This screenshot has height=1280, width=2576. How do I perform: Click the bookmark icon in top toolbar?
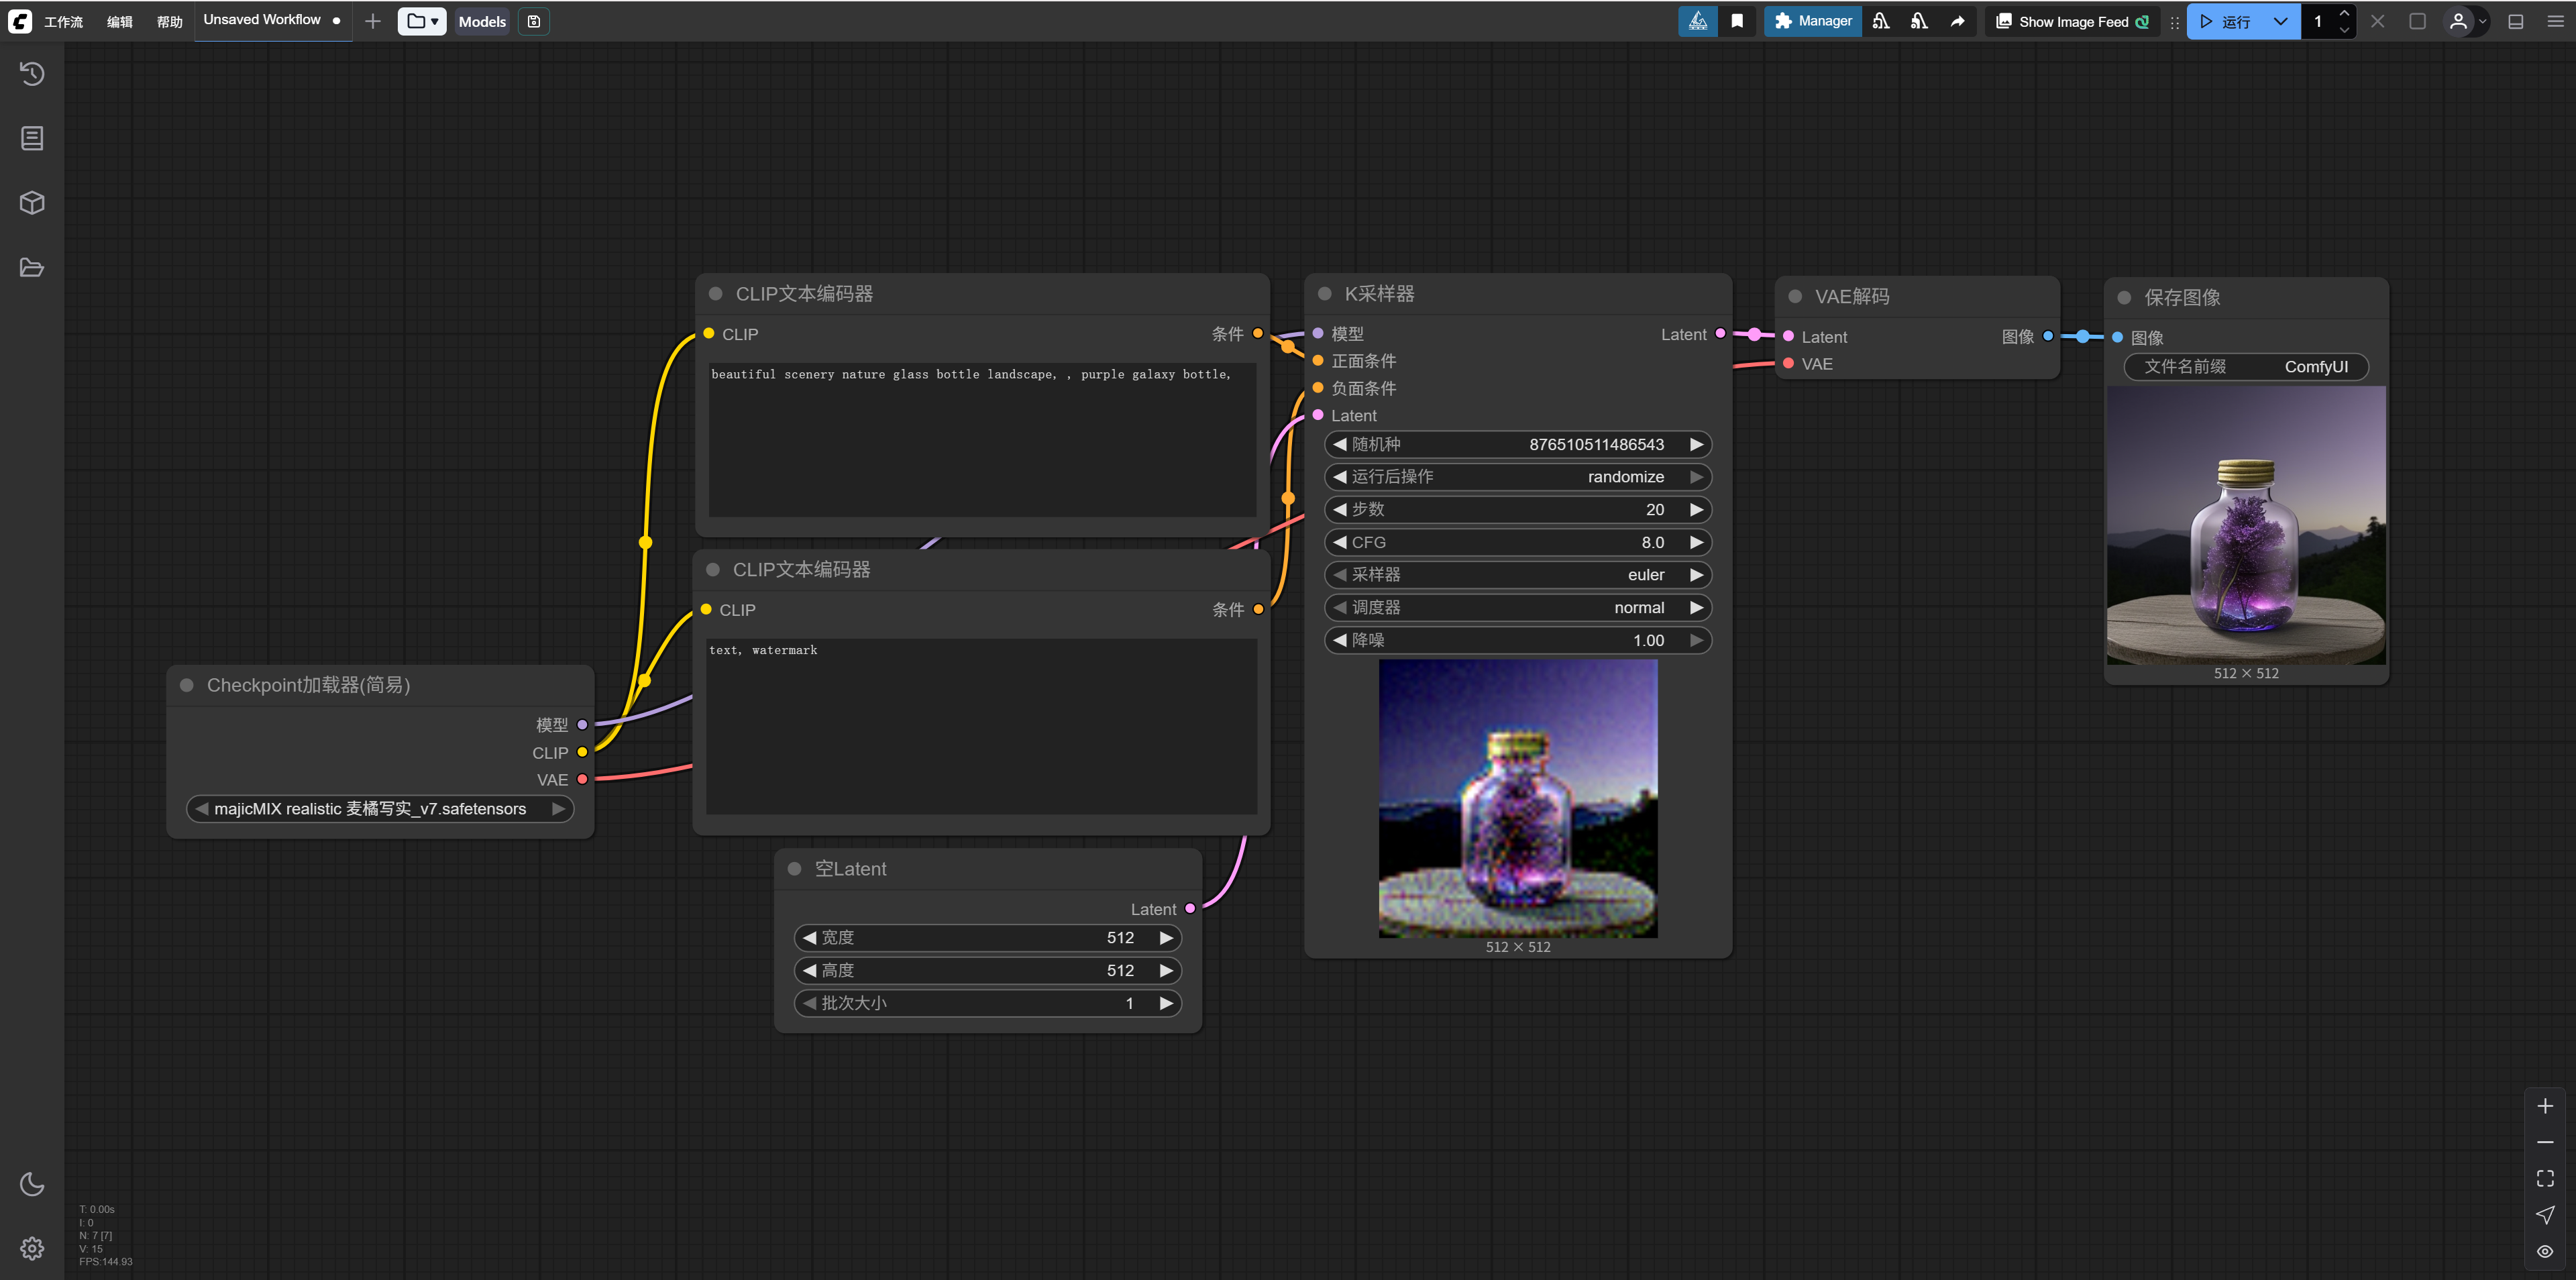click(1737, 21)
